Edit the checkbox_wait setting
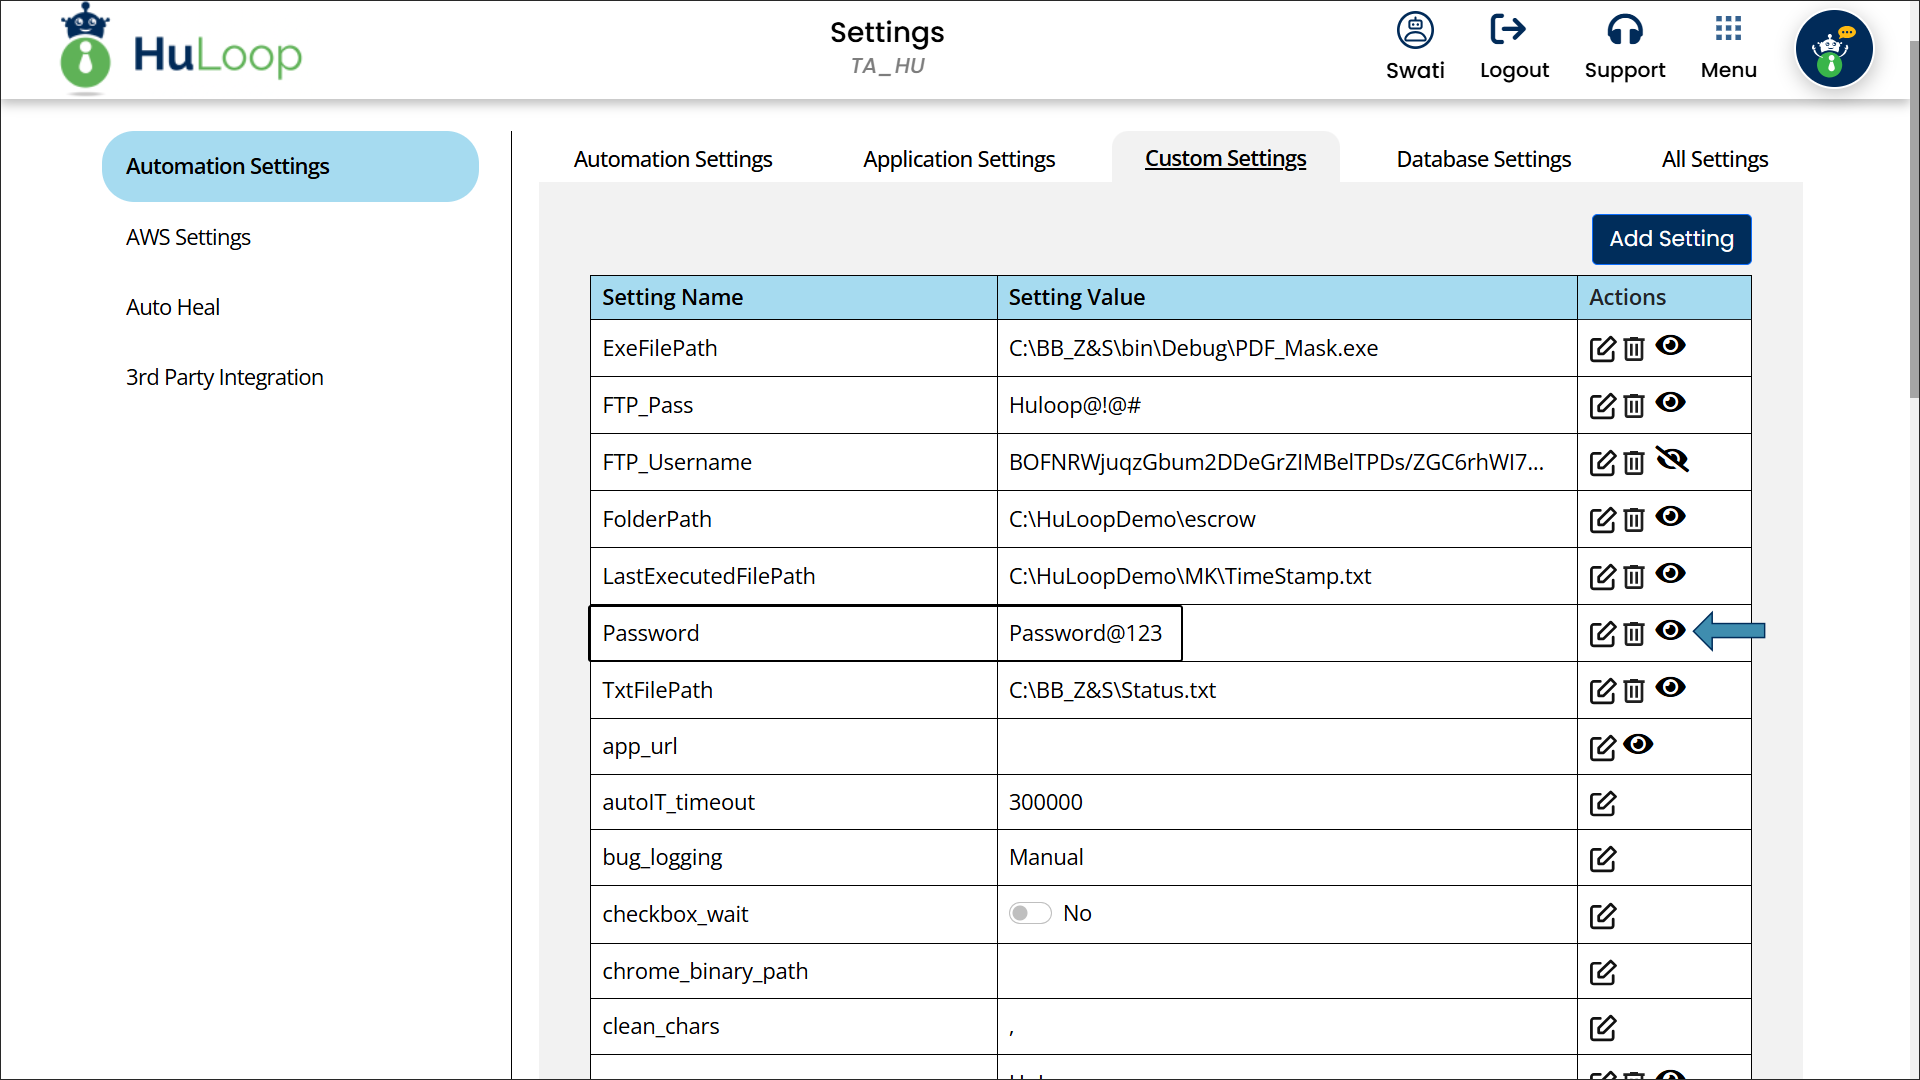This screenshot has width=1920, height=1080. (x=1602, y=916)
